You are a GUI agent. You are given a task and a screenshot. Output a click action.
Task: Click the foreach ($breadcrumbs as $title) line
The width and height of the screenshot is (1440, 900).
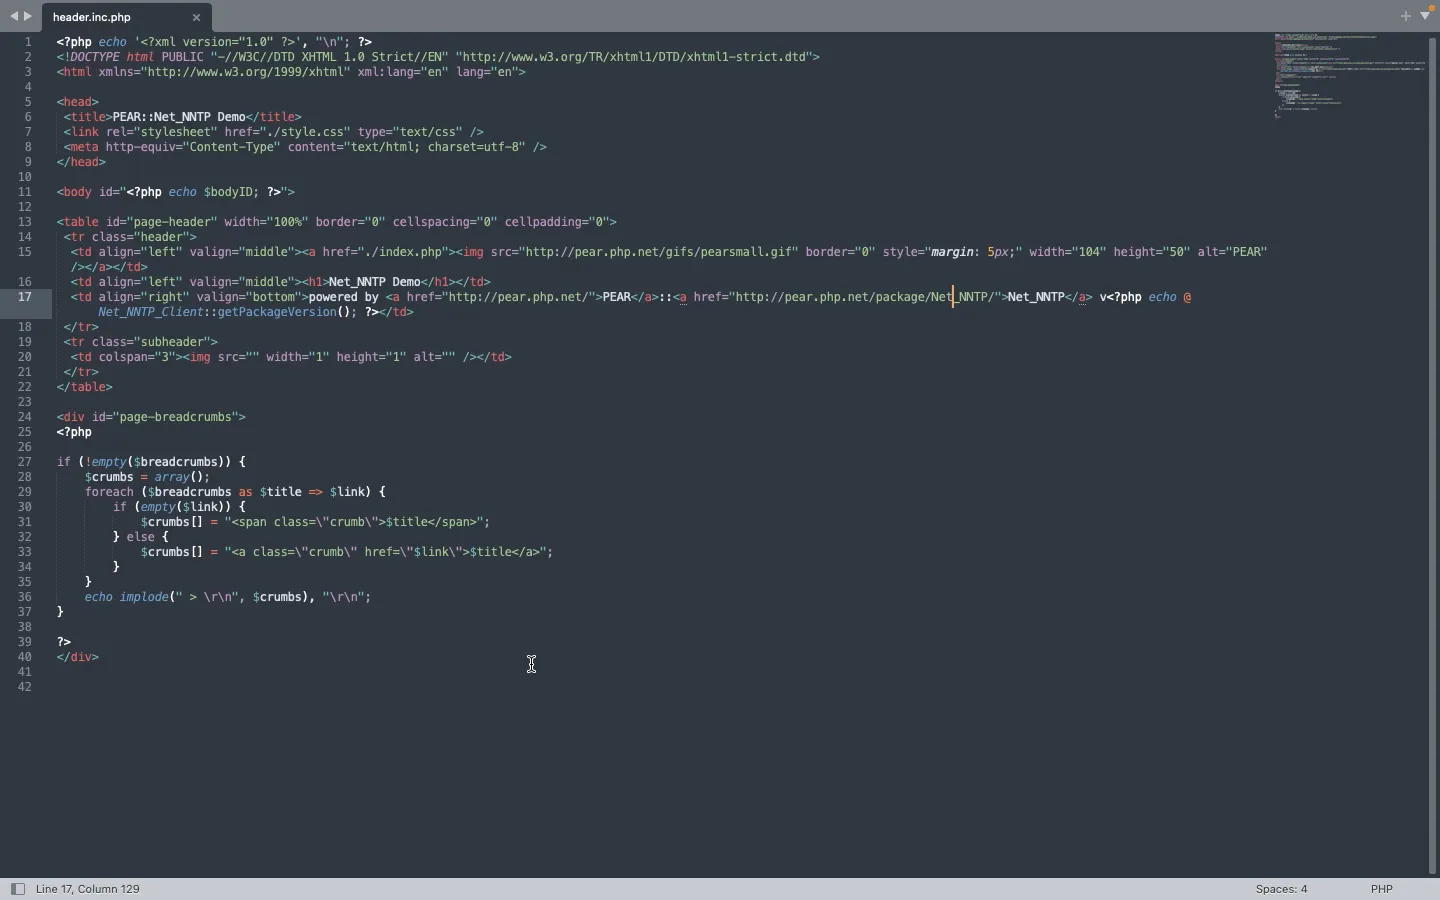pyautogui.click(x=235, y=492)
